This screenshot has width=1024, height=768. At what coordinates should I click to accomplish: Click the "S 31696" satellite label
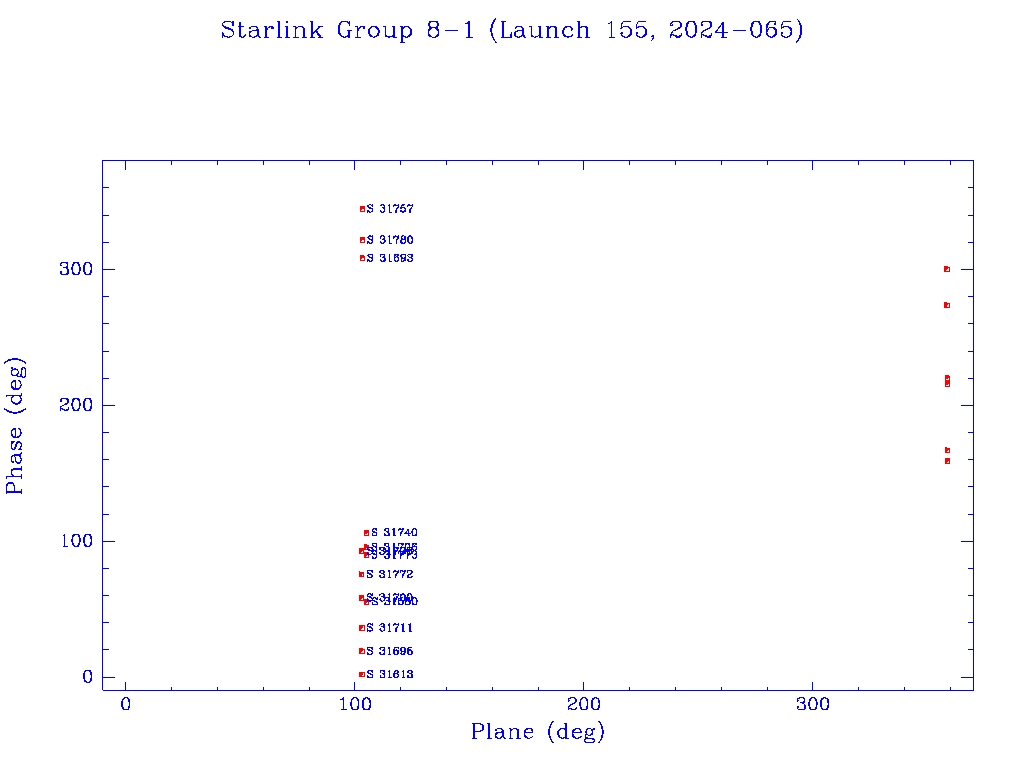point(390,651)
